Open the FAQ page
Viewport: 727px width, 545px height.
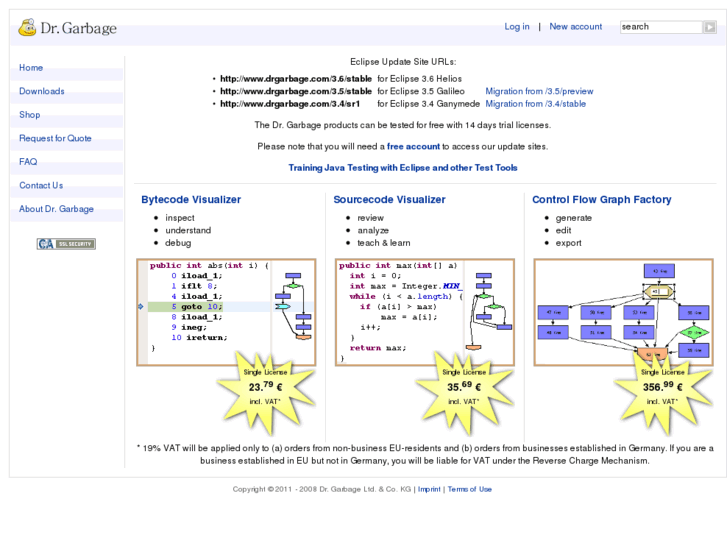point(28,162)
